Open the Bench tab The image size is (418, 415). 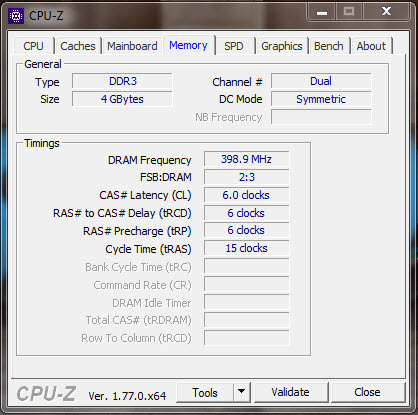(x=329, y=46)
